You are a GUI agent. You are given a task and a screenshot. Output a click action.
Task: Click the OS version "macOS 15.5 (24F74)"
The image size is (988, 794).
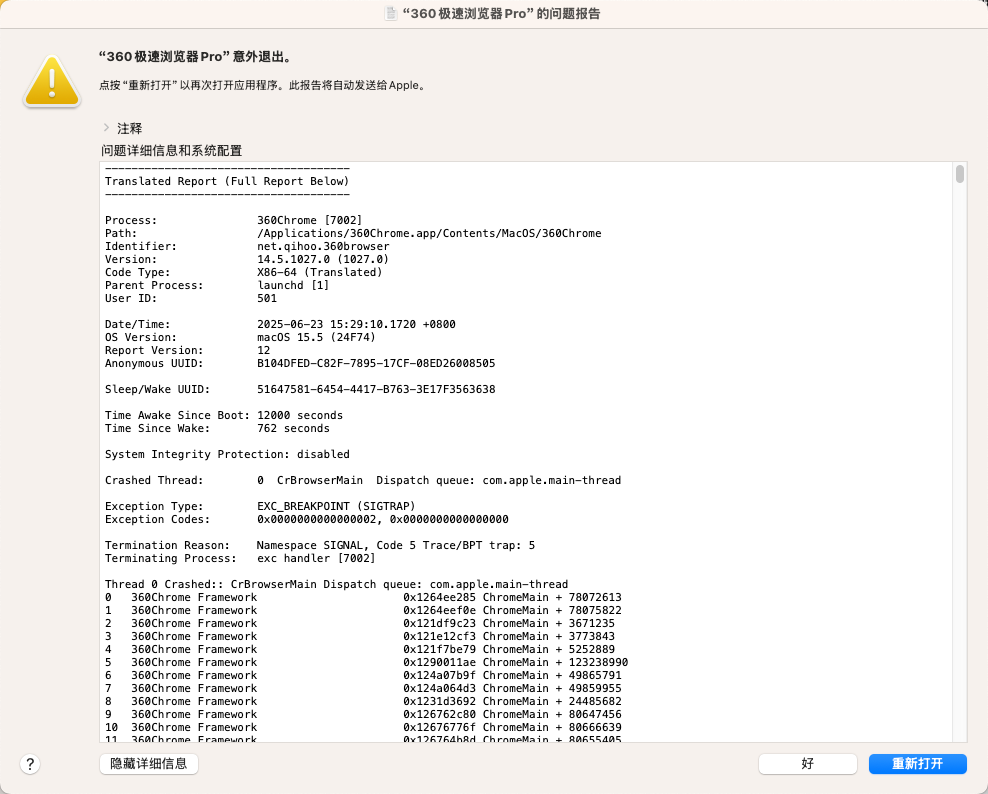[x=316, y=337]
